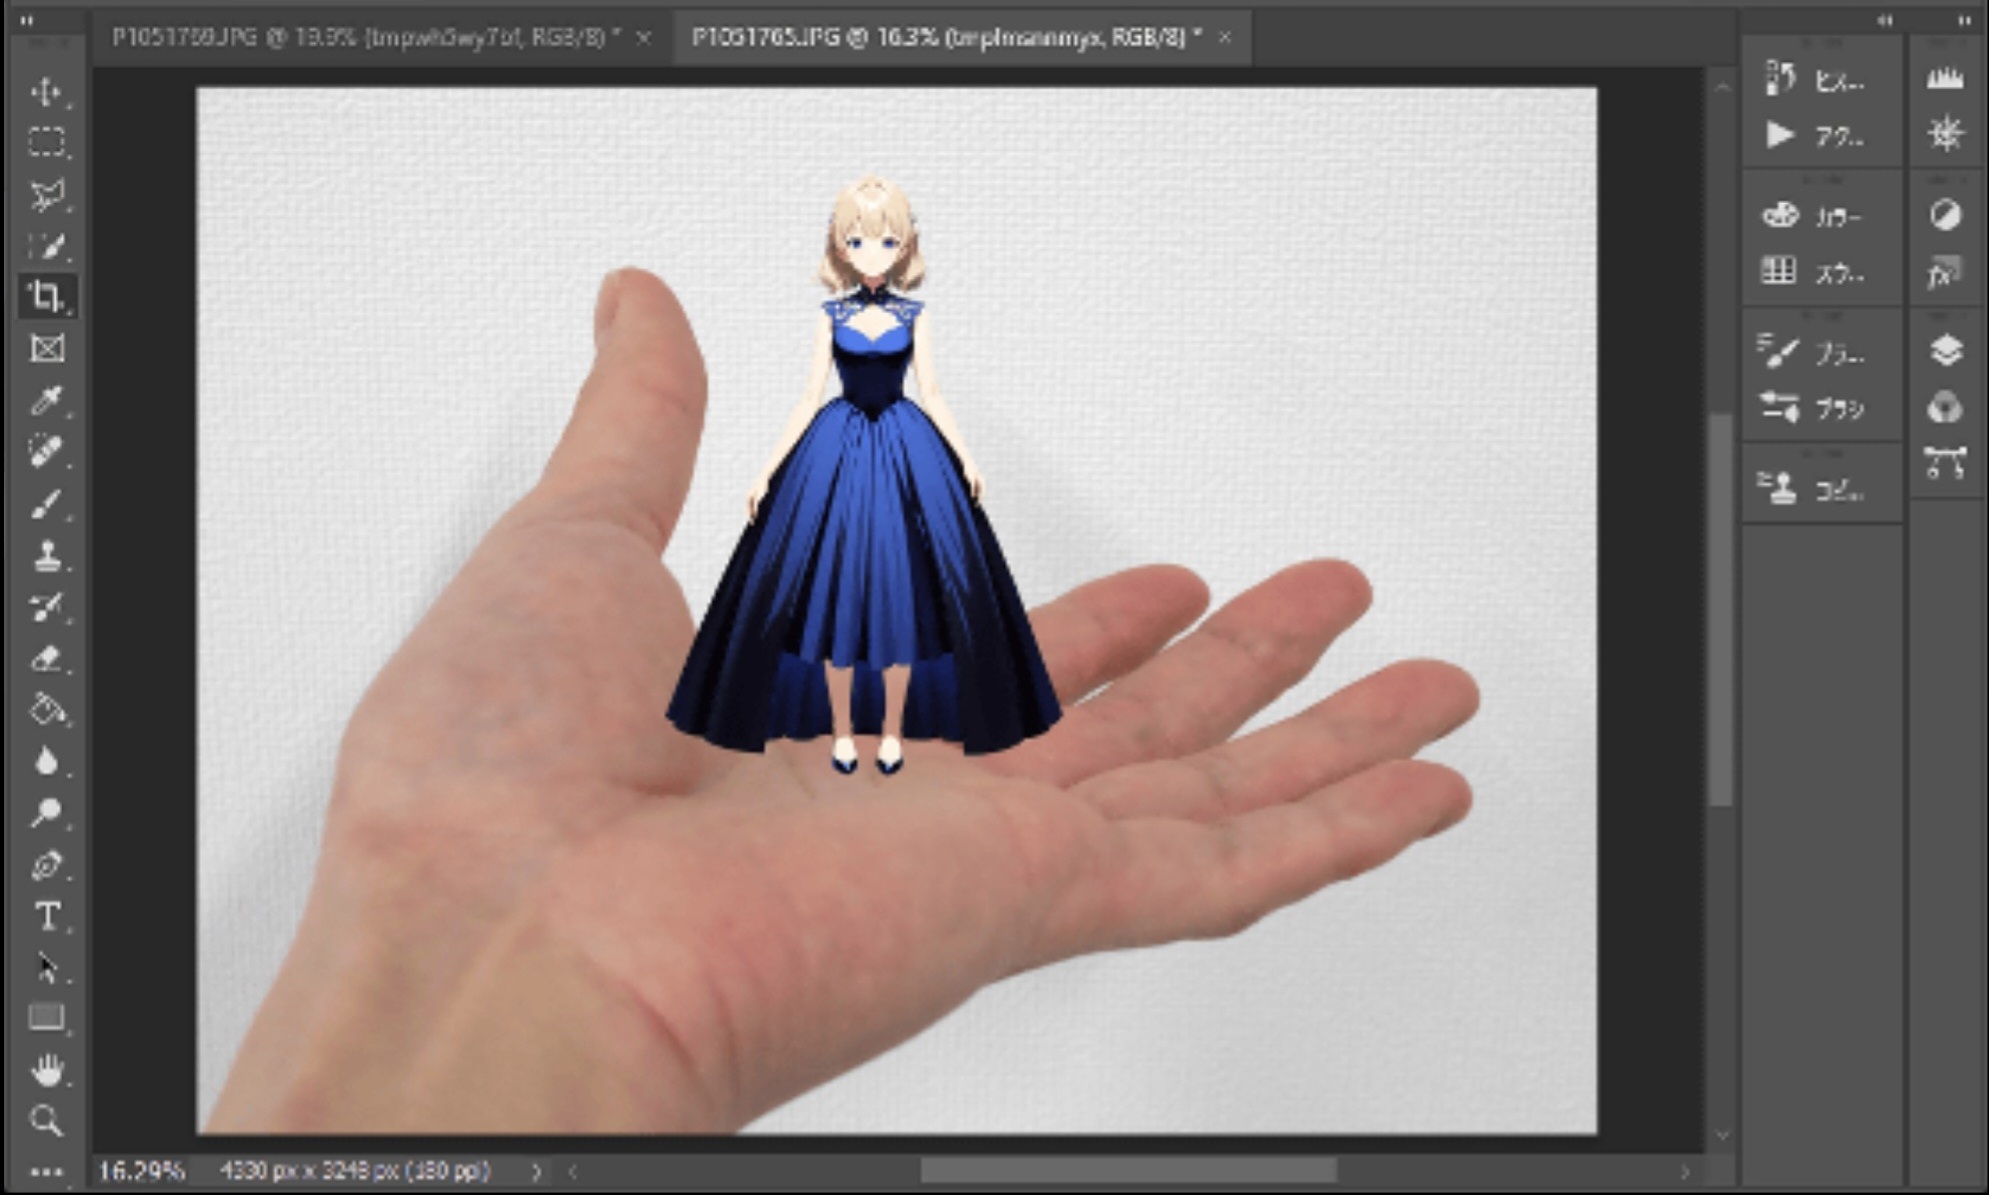The image size is (1989, 1195).
Task: Open the Layers panel icon
Action: pos(1945,351)
